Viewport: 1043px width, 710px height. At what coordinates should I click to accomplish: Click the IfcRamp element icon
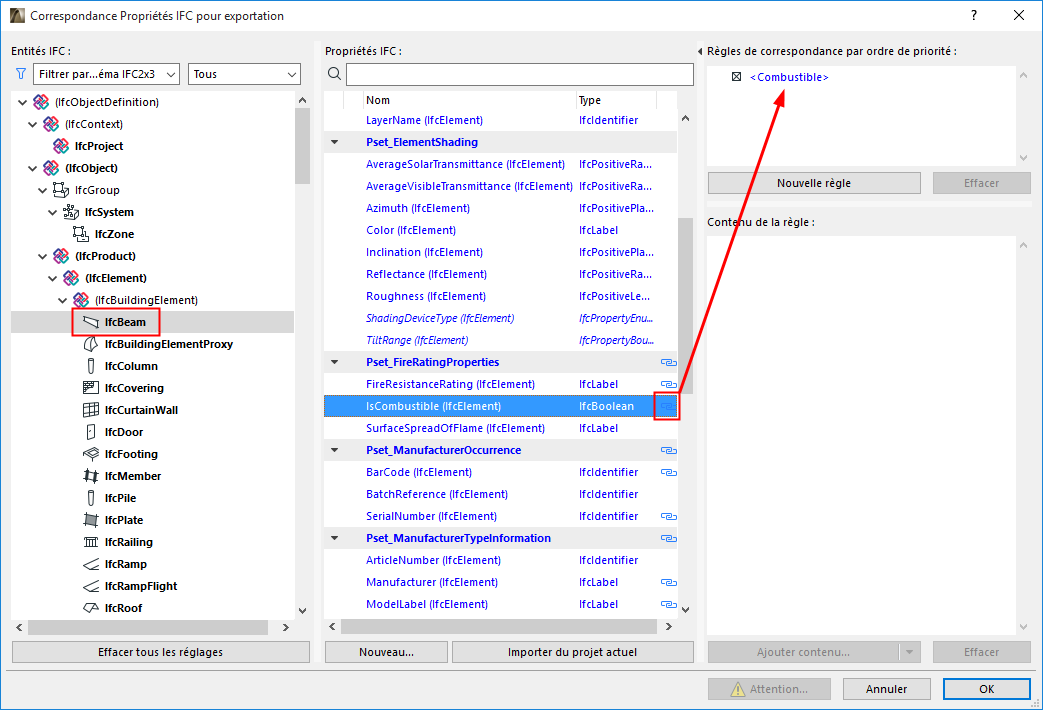tap(90, 564)
